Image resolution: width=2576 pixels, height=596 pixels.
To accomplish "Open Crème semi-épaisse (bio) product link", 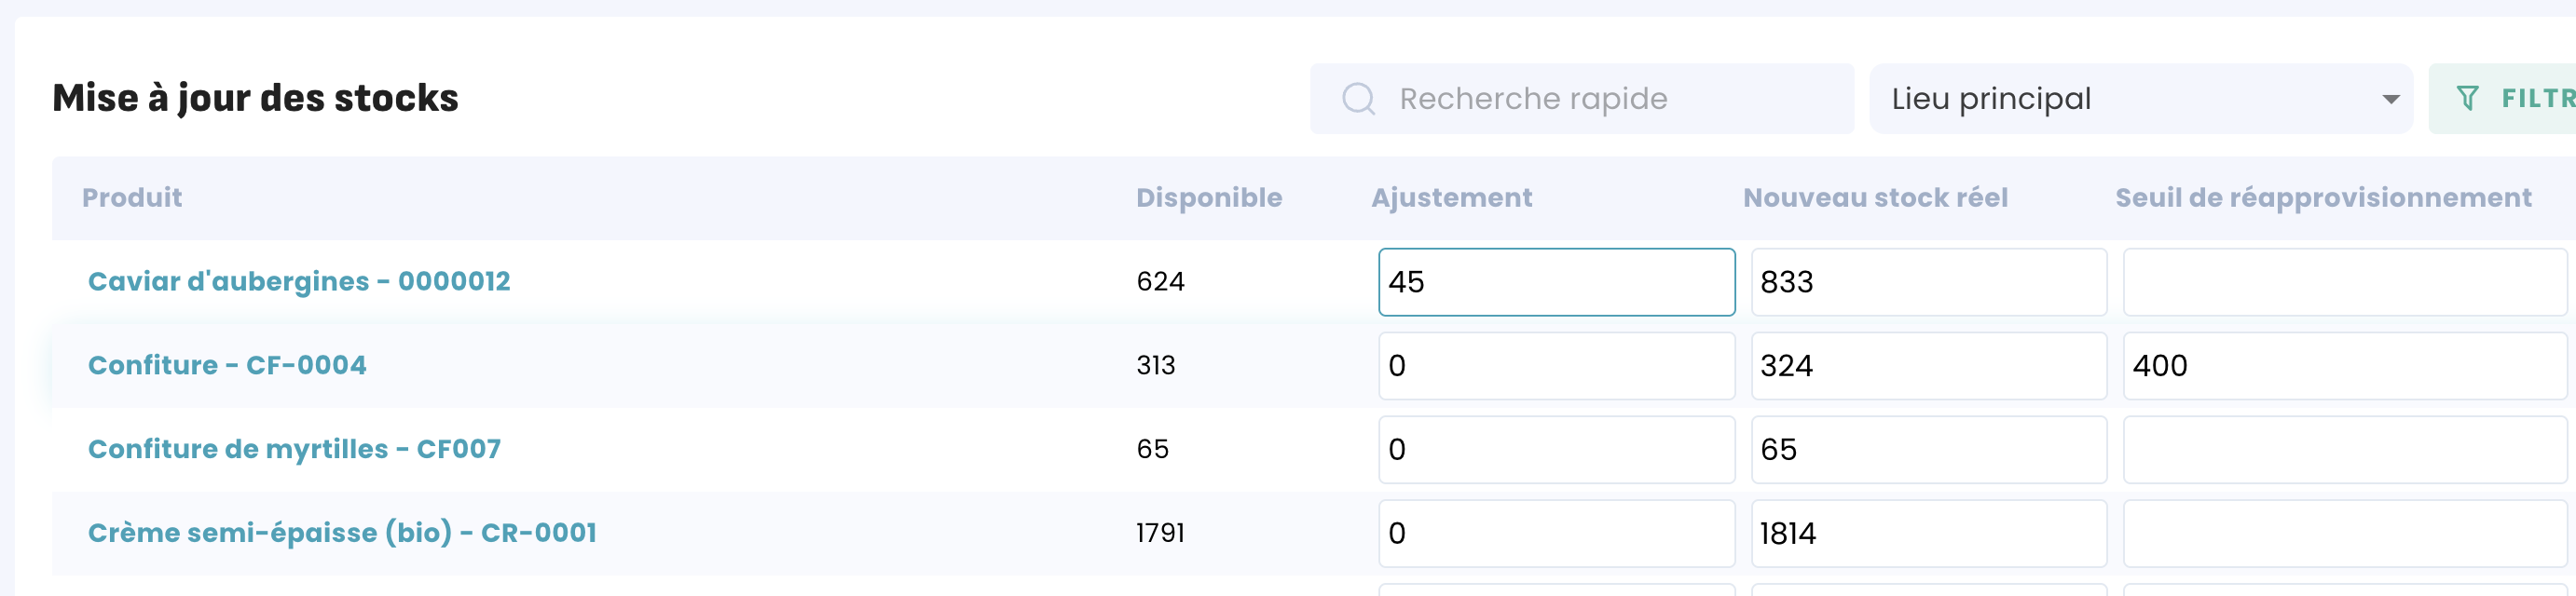I will [342, 533].
